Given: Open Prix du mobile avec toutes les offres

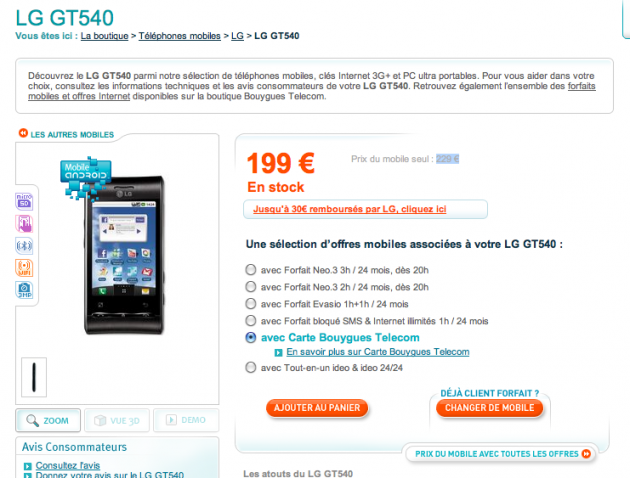Looking at the screenshot, I should tap(501, 454).
